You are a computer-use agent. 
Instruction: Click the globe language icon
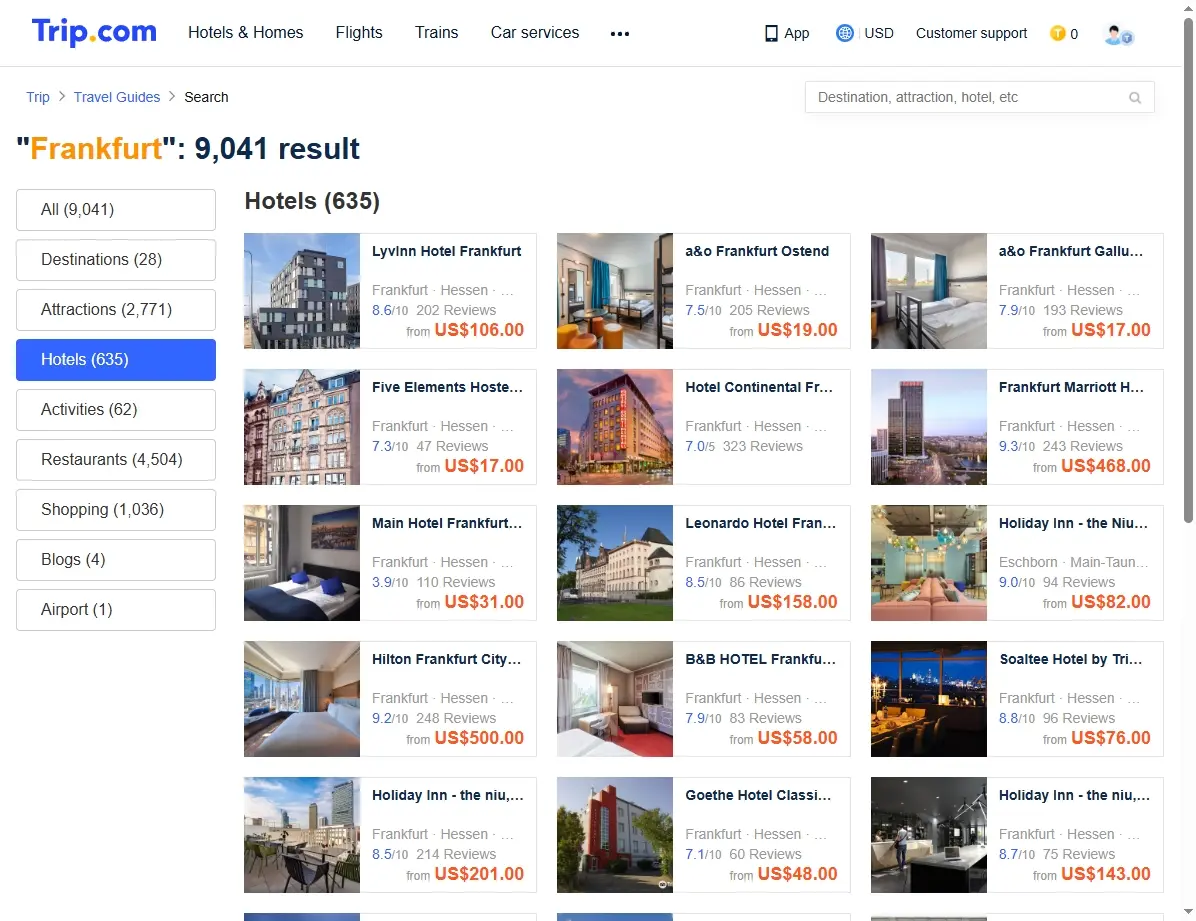pos(844,33)
